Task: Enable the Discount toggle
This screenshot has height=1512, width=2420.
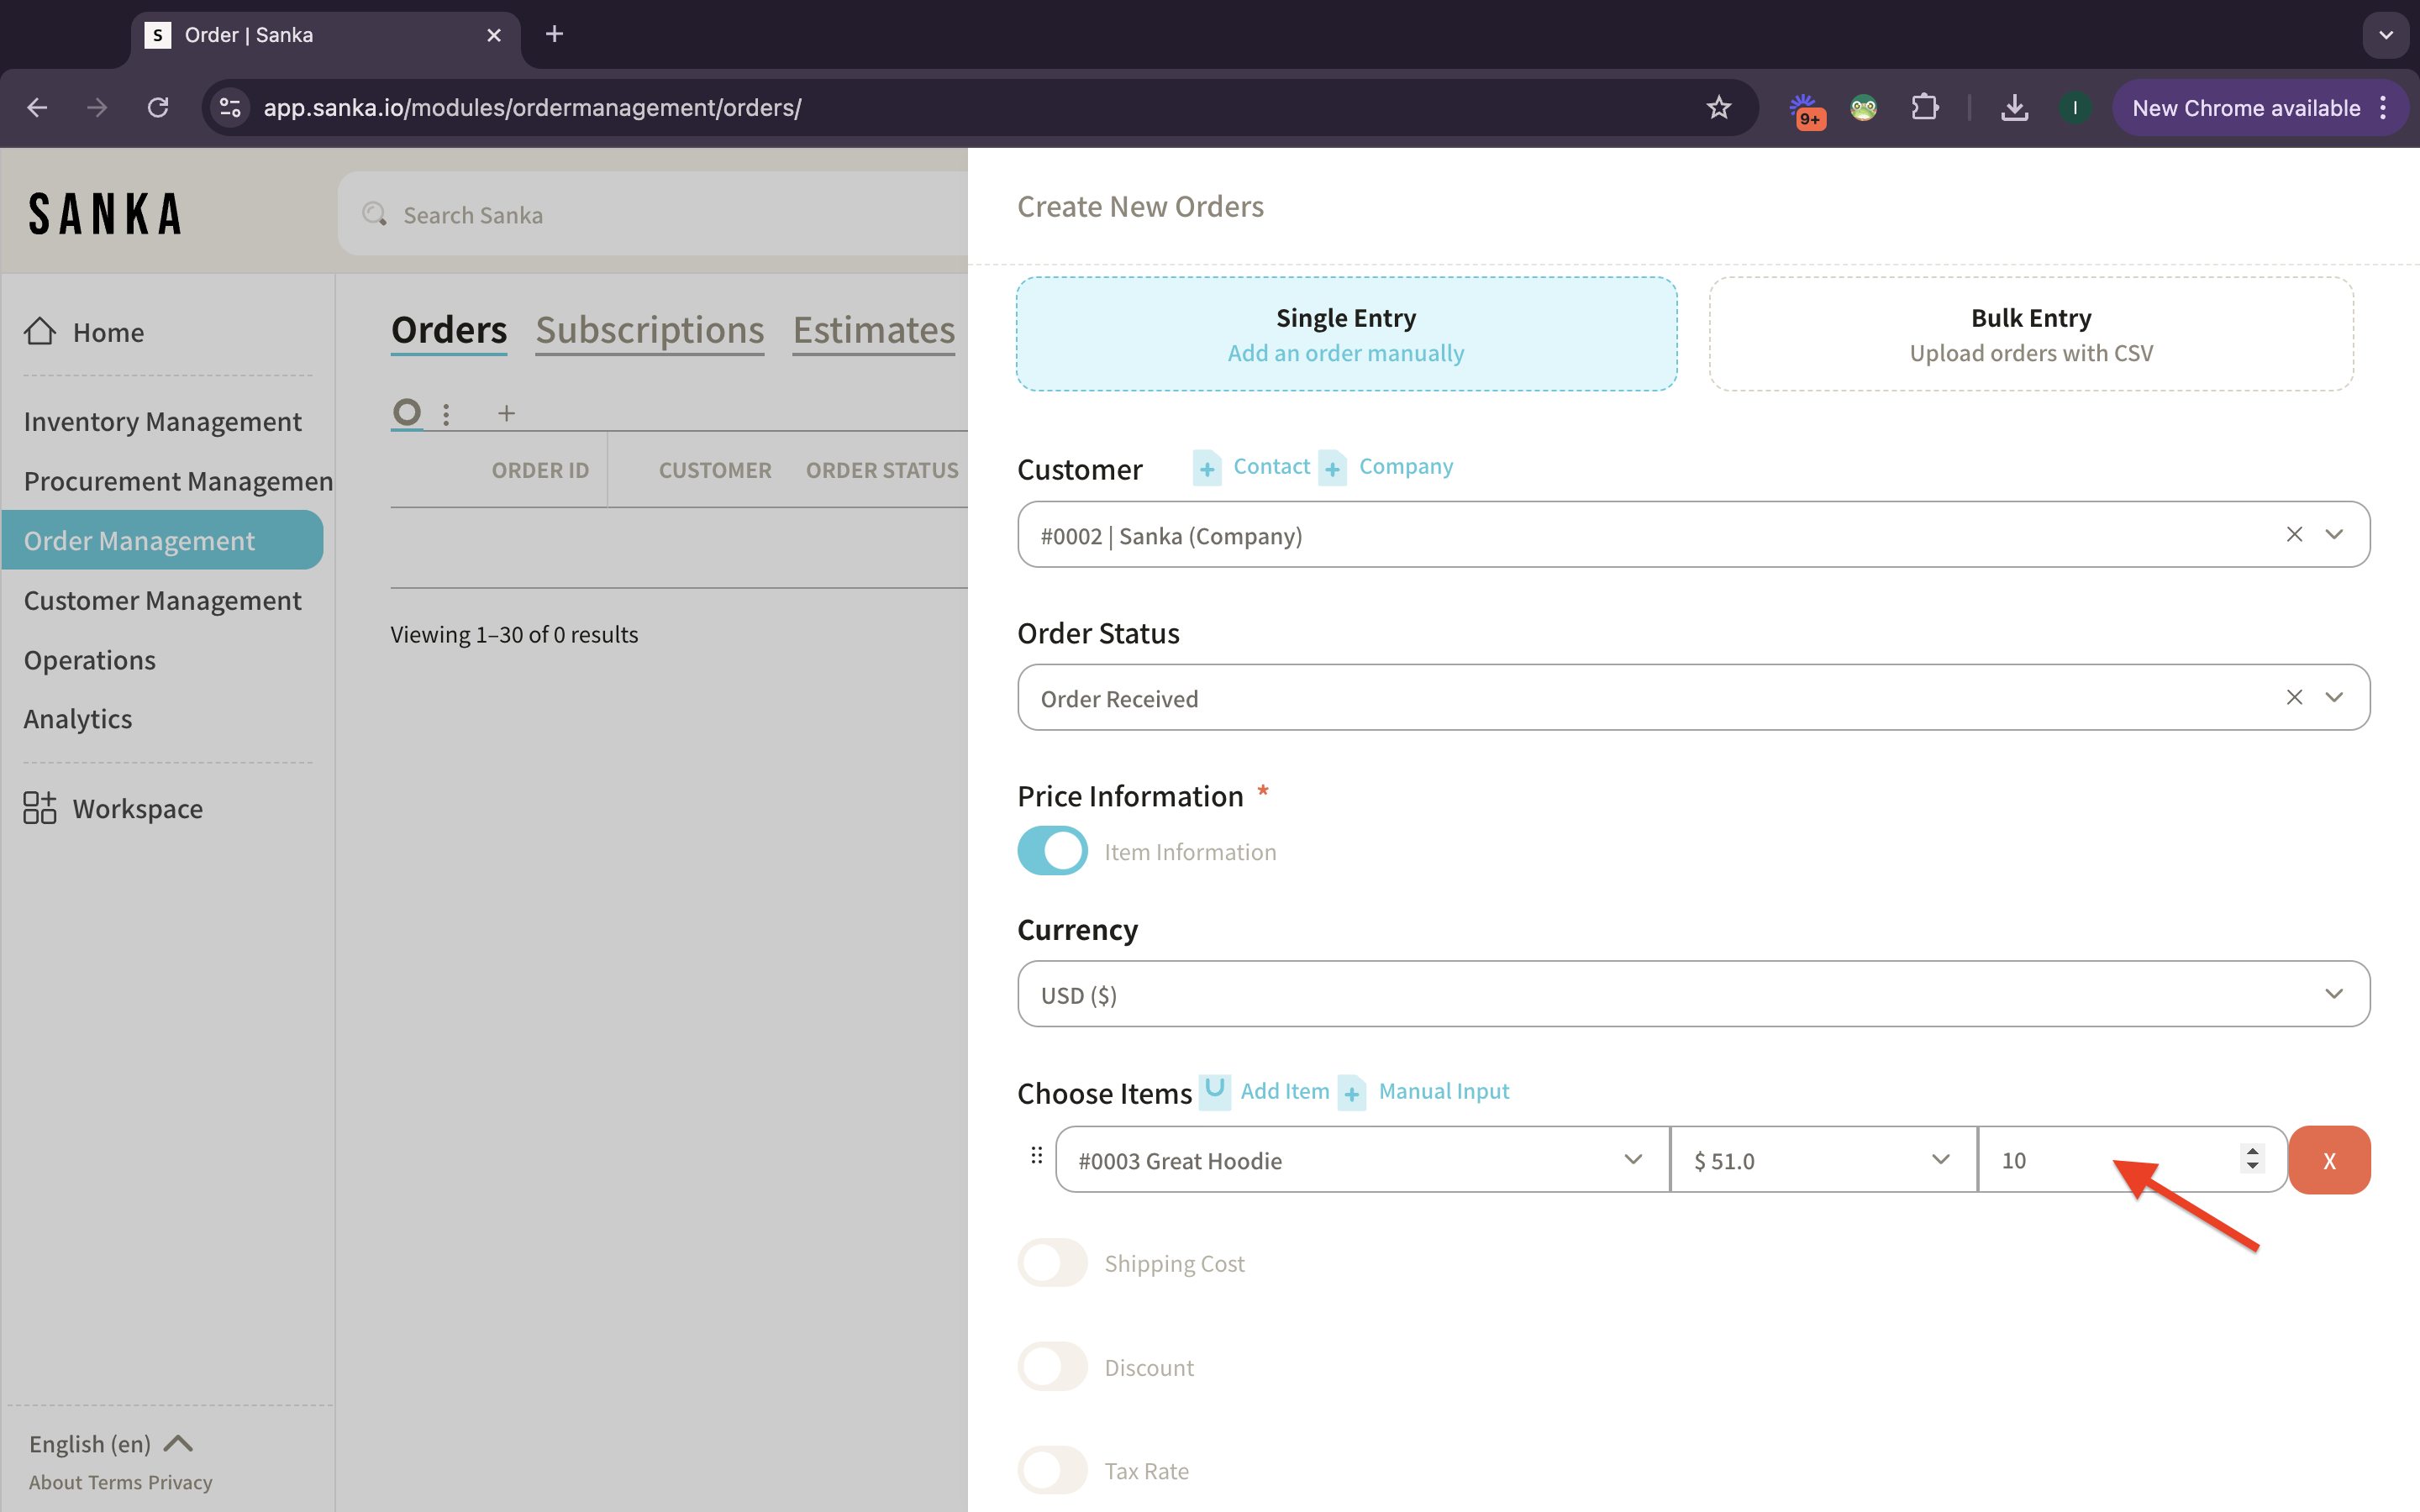Action: [1052, 1367]
